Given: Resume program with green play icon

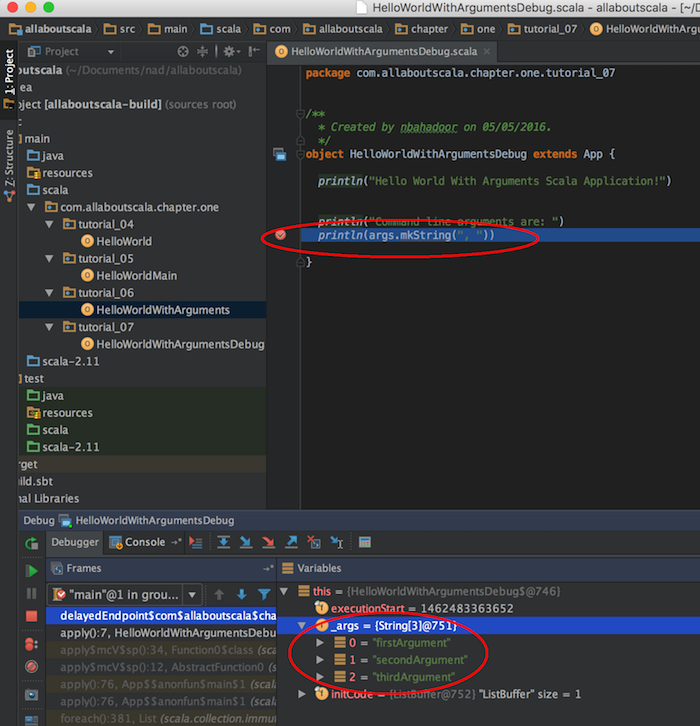Looking at the screenshot, I should tap(31, 570).
